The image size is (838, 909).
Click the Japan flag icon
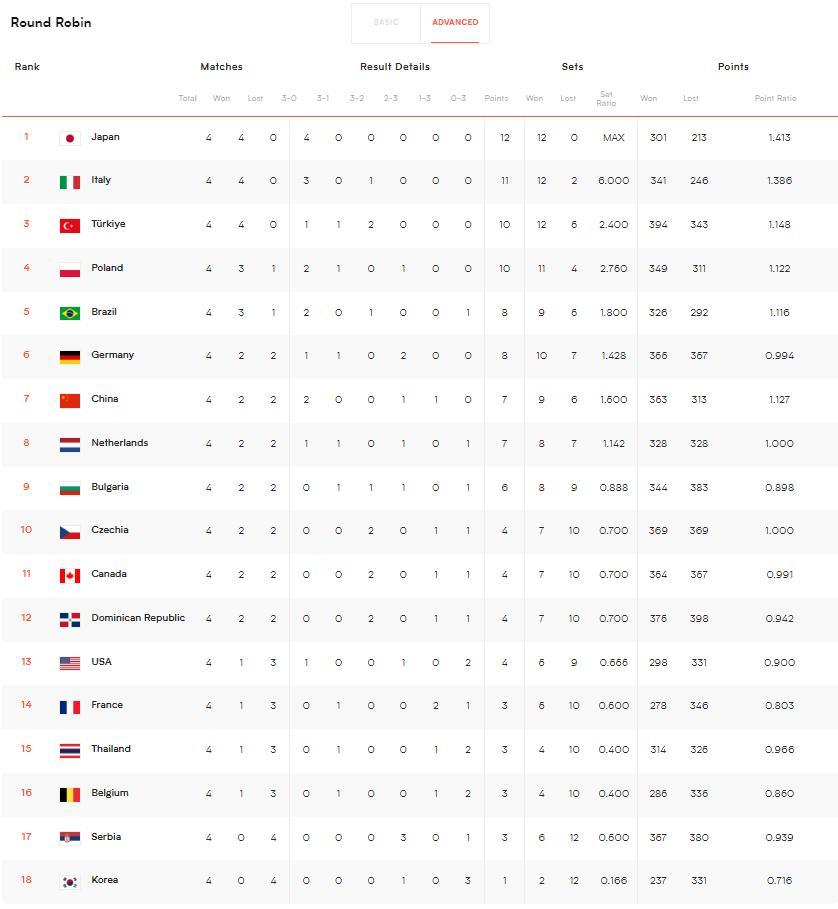click(x=70, y=138)
